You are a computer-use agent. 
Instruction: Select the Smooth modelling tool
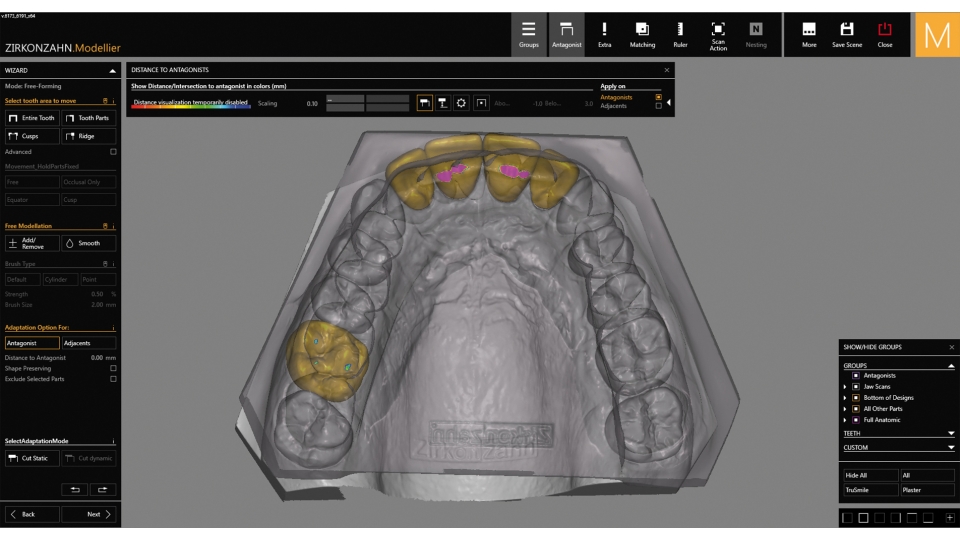[x=88, y=243]
